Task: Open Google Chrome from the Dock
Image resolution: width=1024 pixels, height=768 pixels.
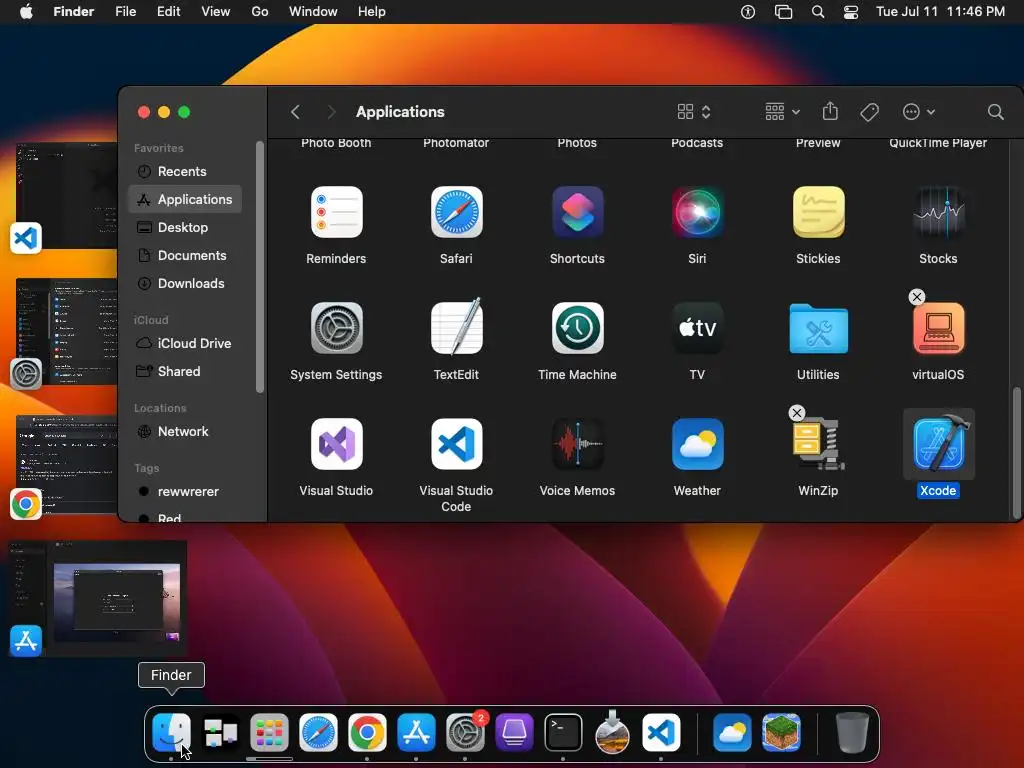Action: coord(367,733)
